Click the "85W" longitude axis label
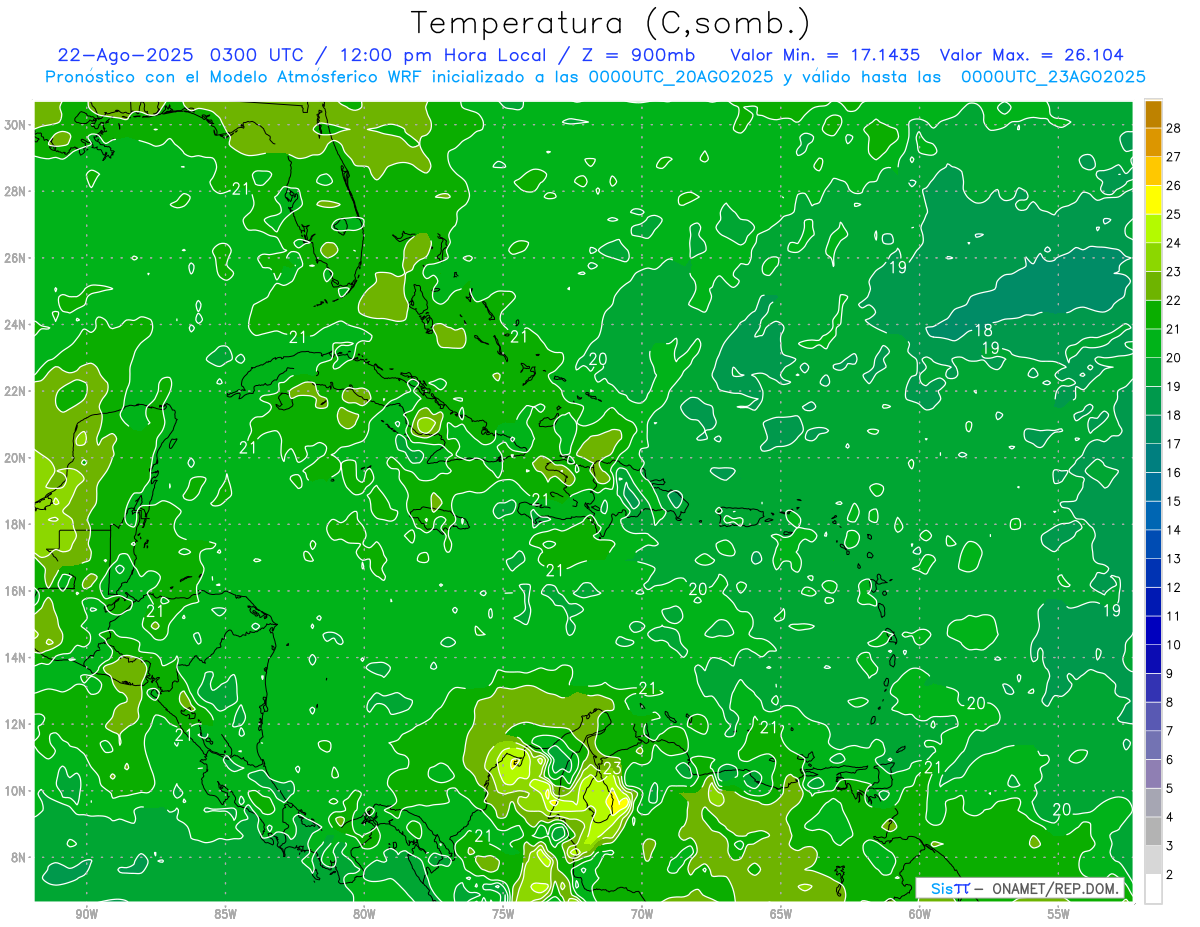Image resolution: width=1200 pixels, height=927 pixels. [225, 914]
